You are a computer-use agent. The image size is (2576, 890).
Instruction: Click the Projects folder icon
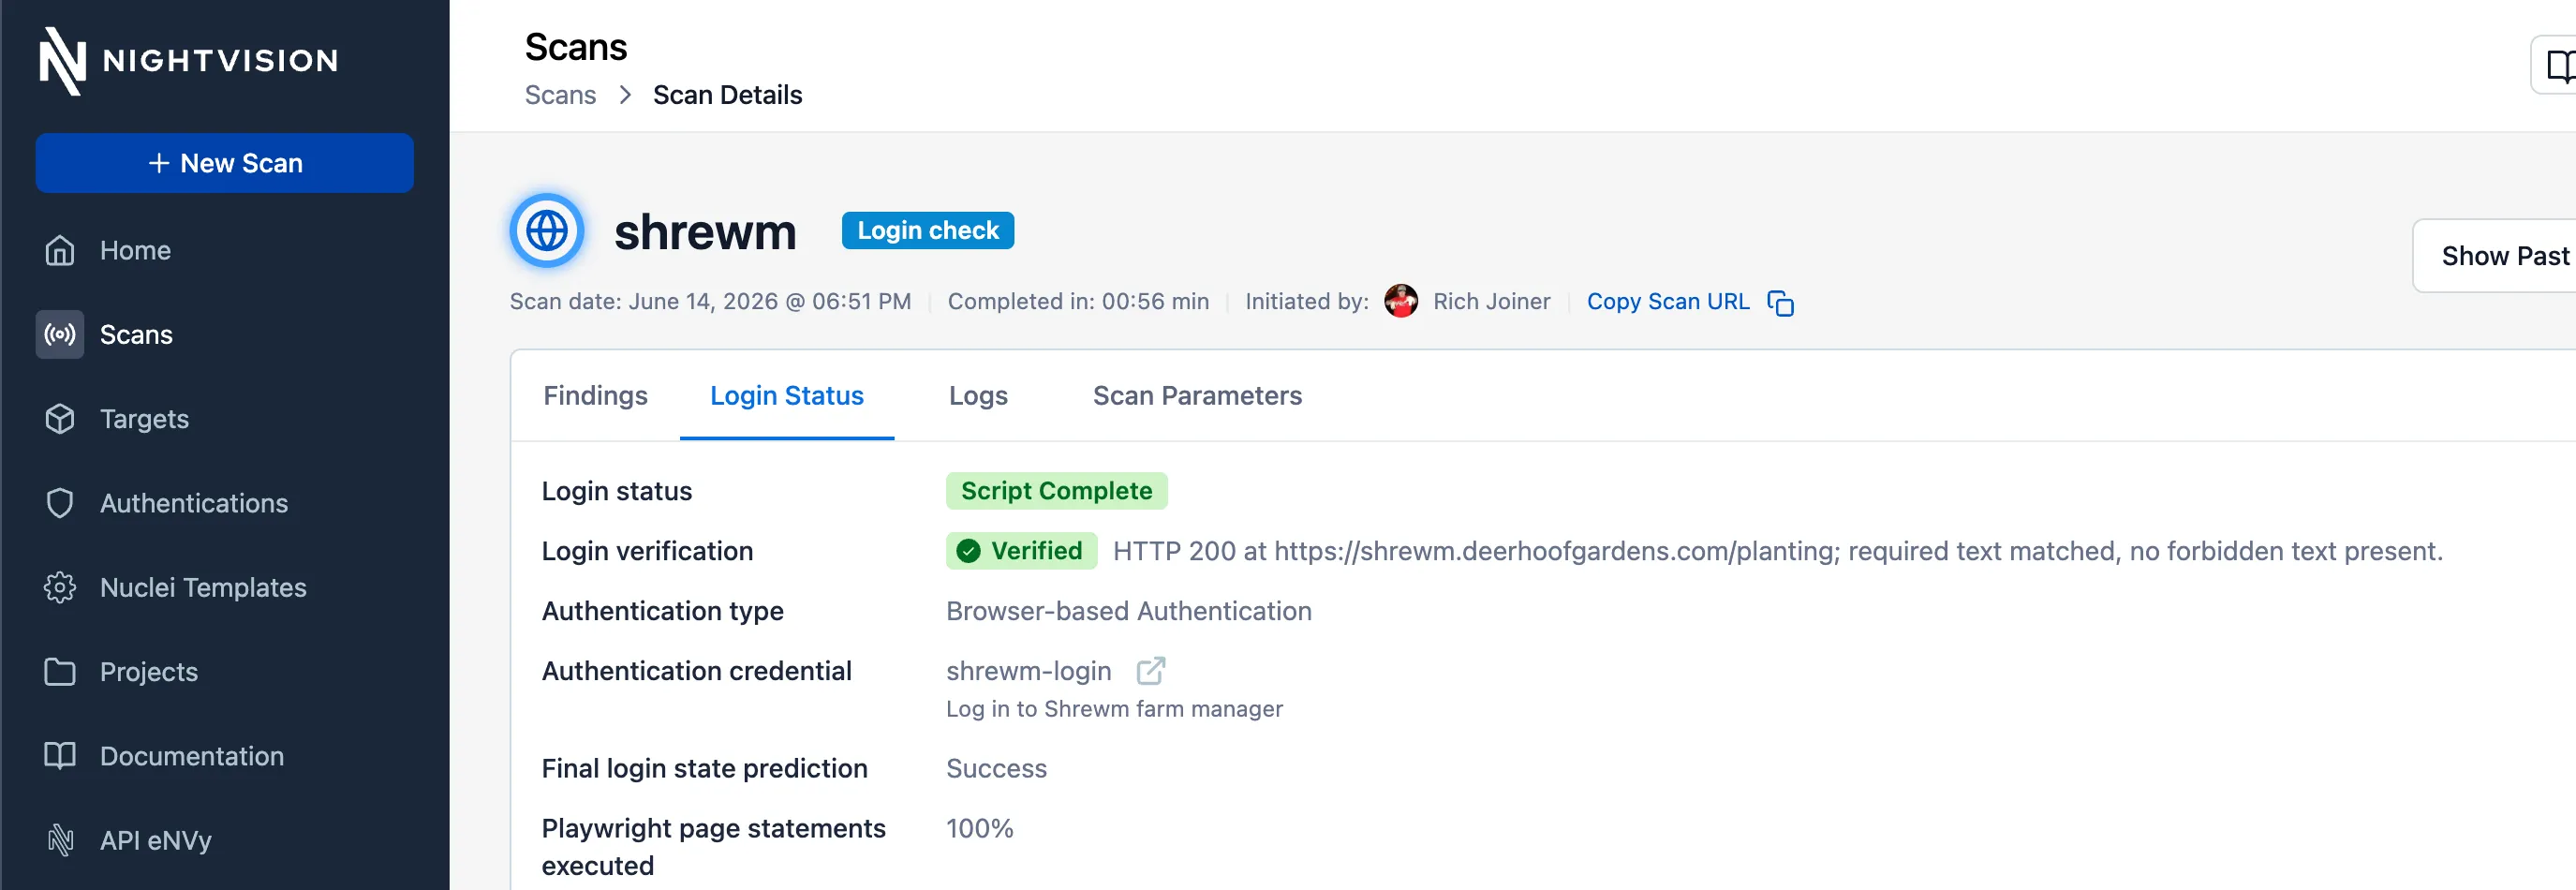60,671
